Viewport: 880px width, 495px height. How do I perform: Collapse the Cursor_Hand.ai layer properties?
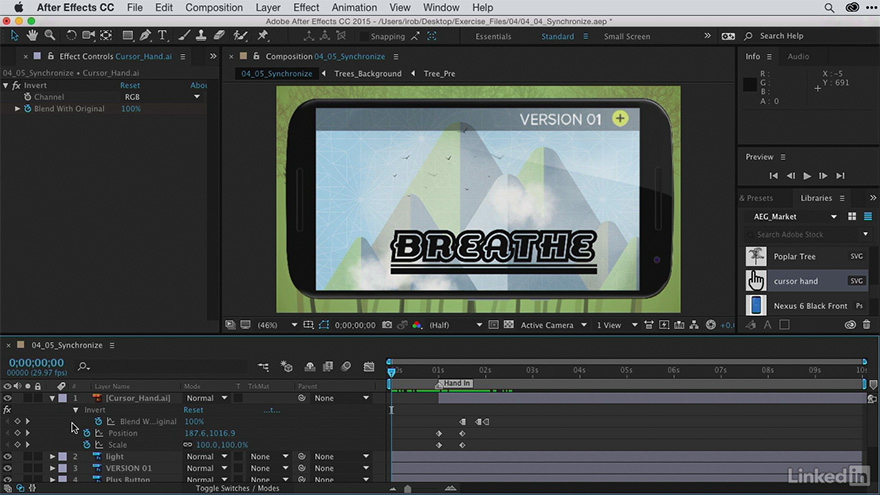click(x=52, y=398)
